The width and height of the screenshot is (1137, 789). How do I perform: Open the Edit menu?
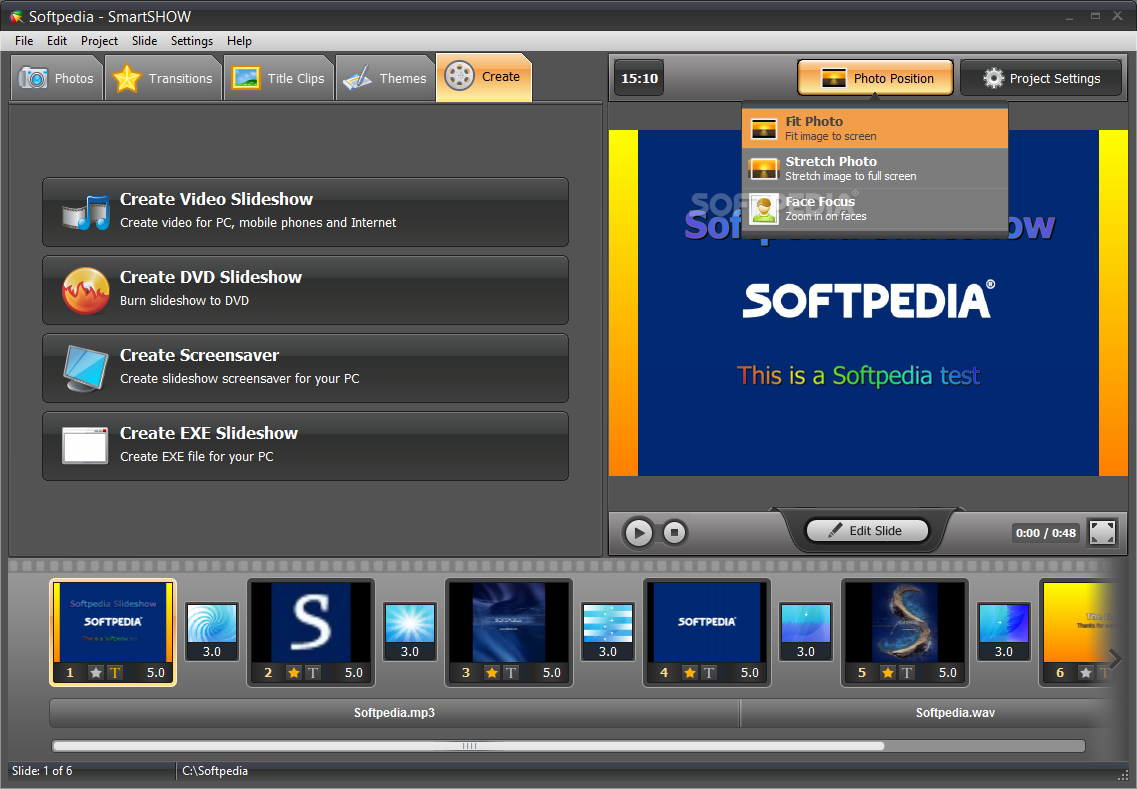[x=57, y=41]
